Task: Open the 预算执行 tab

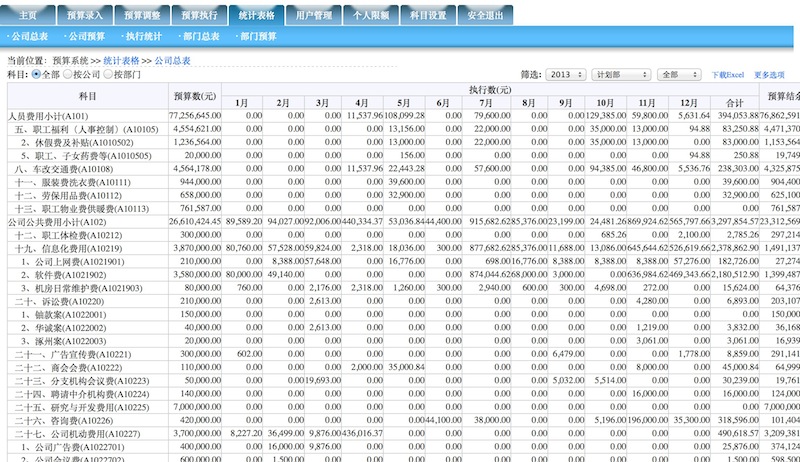Action: (x=199, y=15)
